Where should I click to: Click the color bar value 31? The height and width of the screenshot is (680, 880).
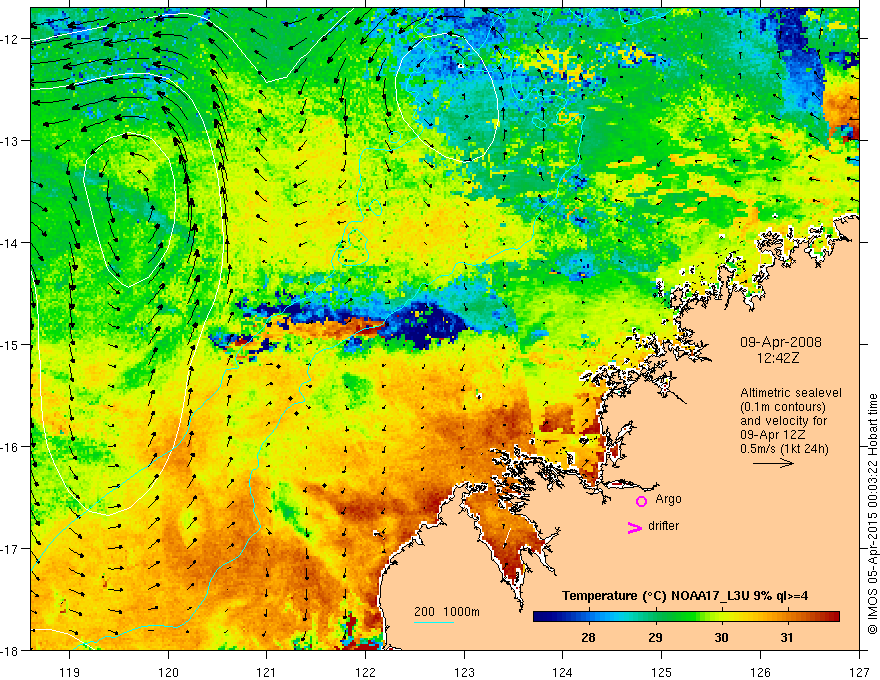[x=787, y=637]
